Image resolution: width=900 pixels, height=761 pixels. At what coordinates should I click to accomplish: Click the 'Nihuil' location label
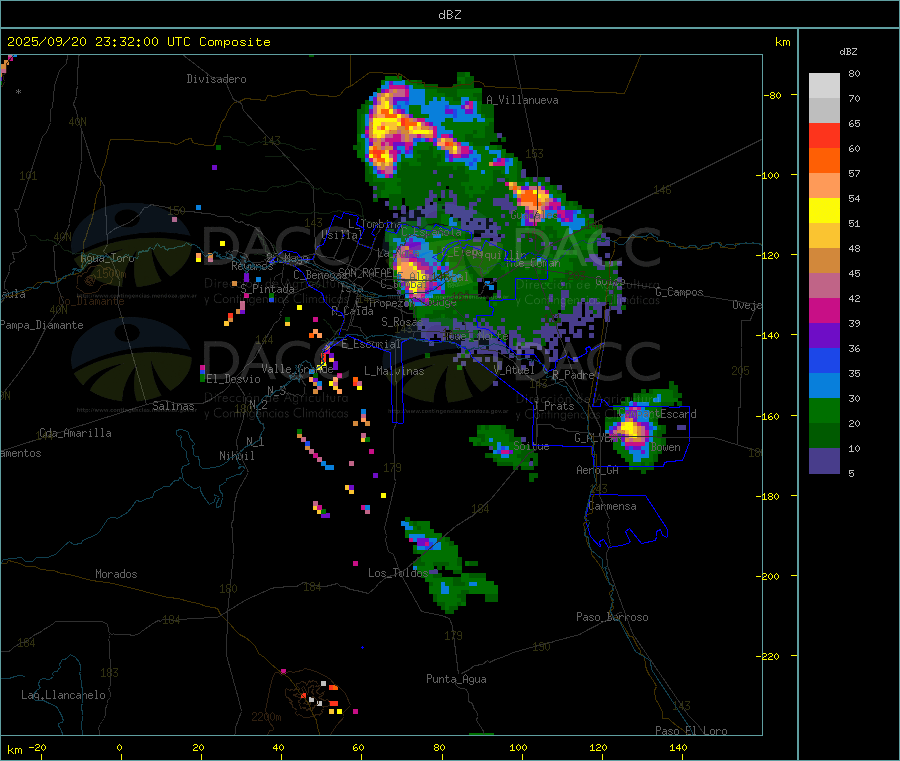click(237, 456)
